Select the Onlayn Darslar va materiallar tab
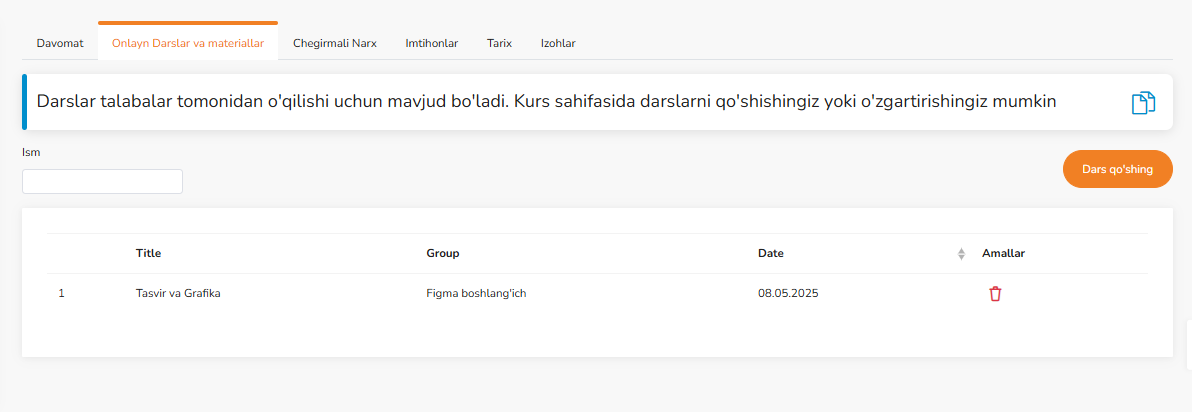1192x412 pixels. pyautogui.click(x=188, y=43)
